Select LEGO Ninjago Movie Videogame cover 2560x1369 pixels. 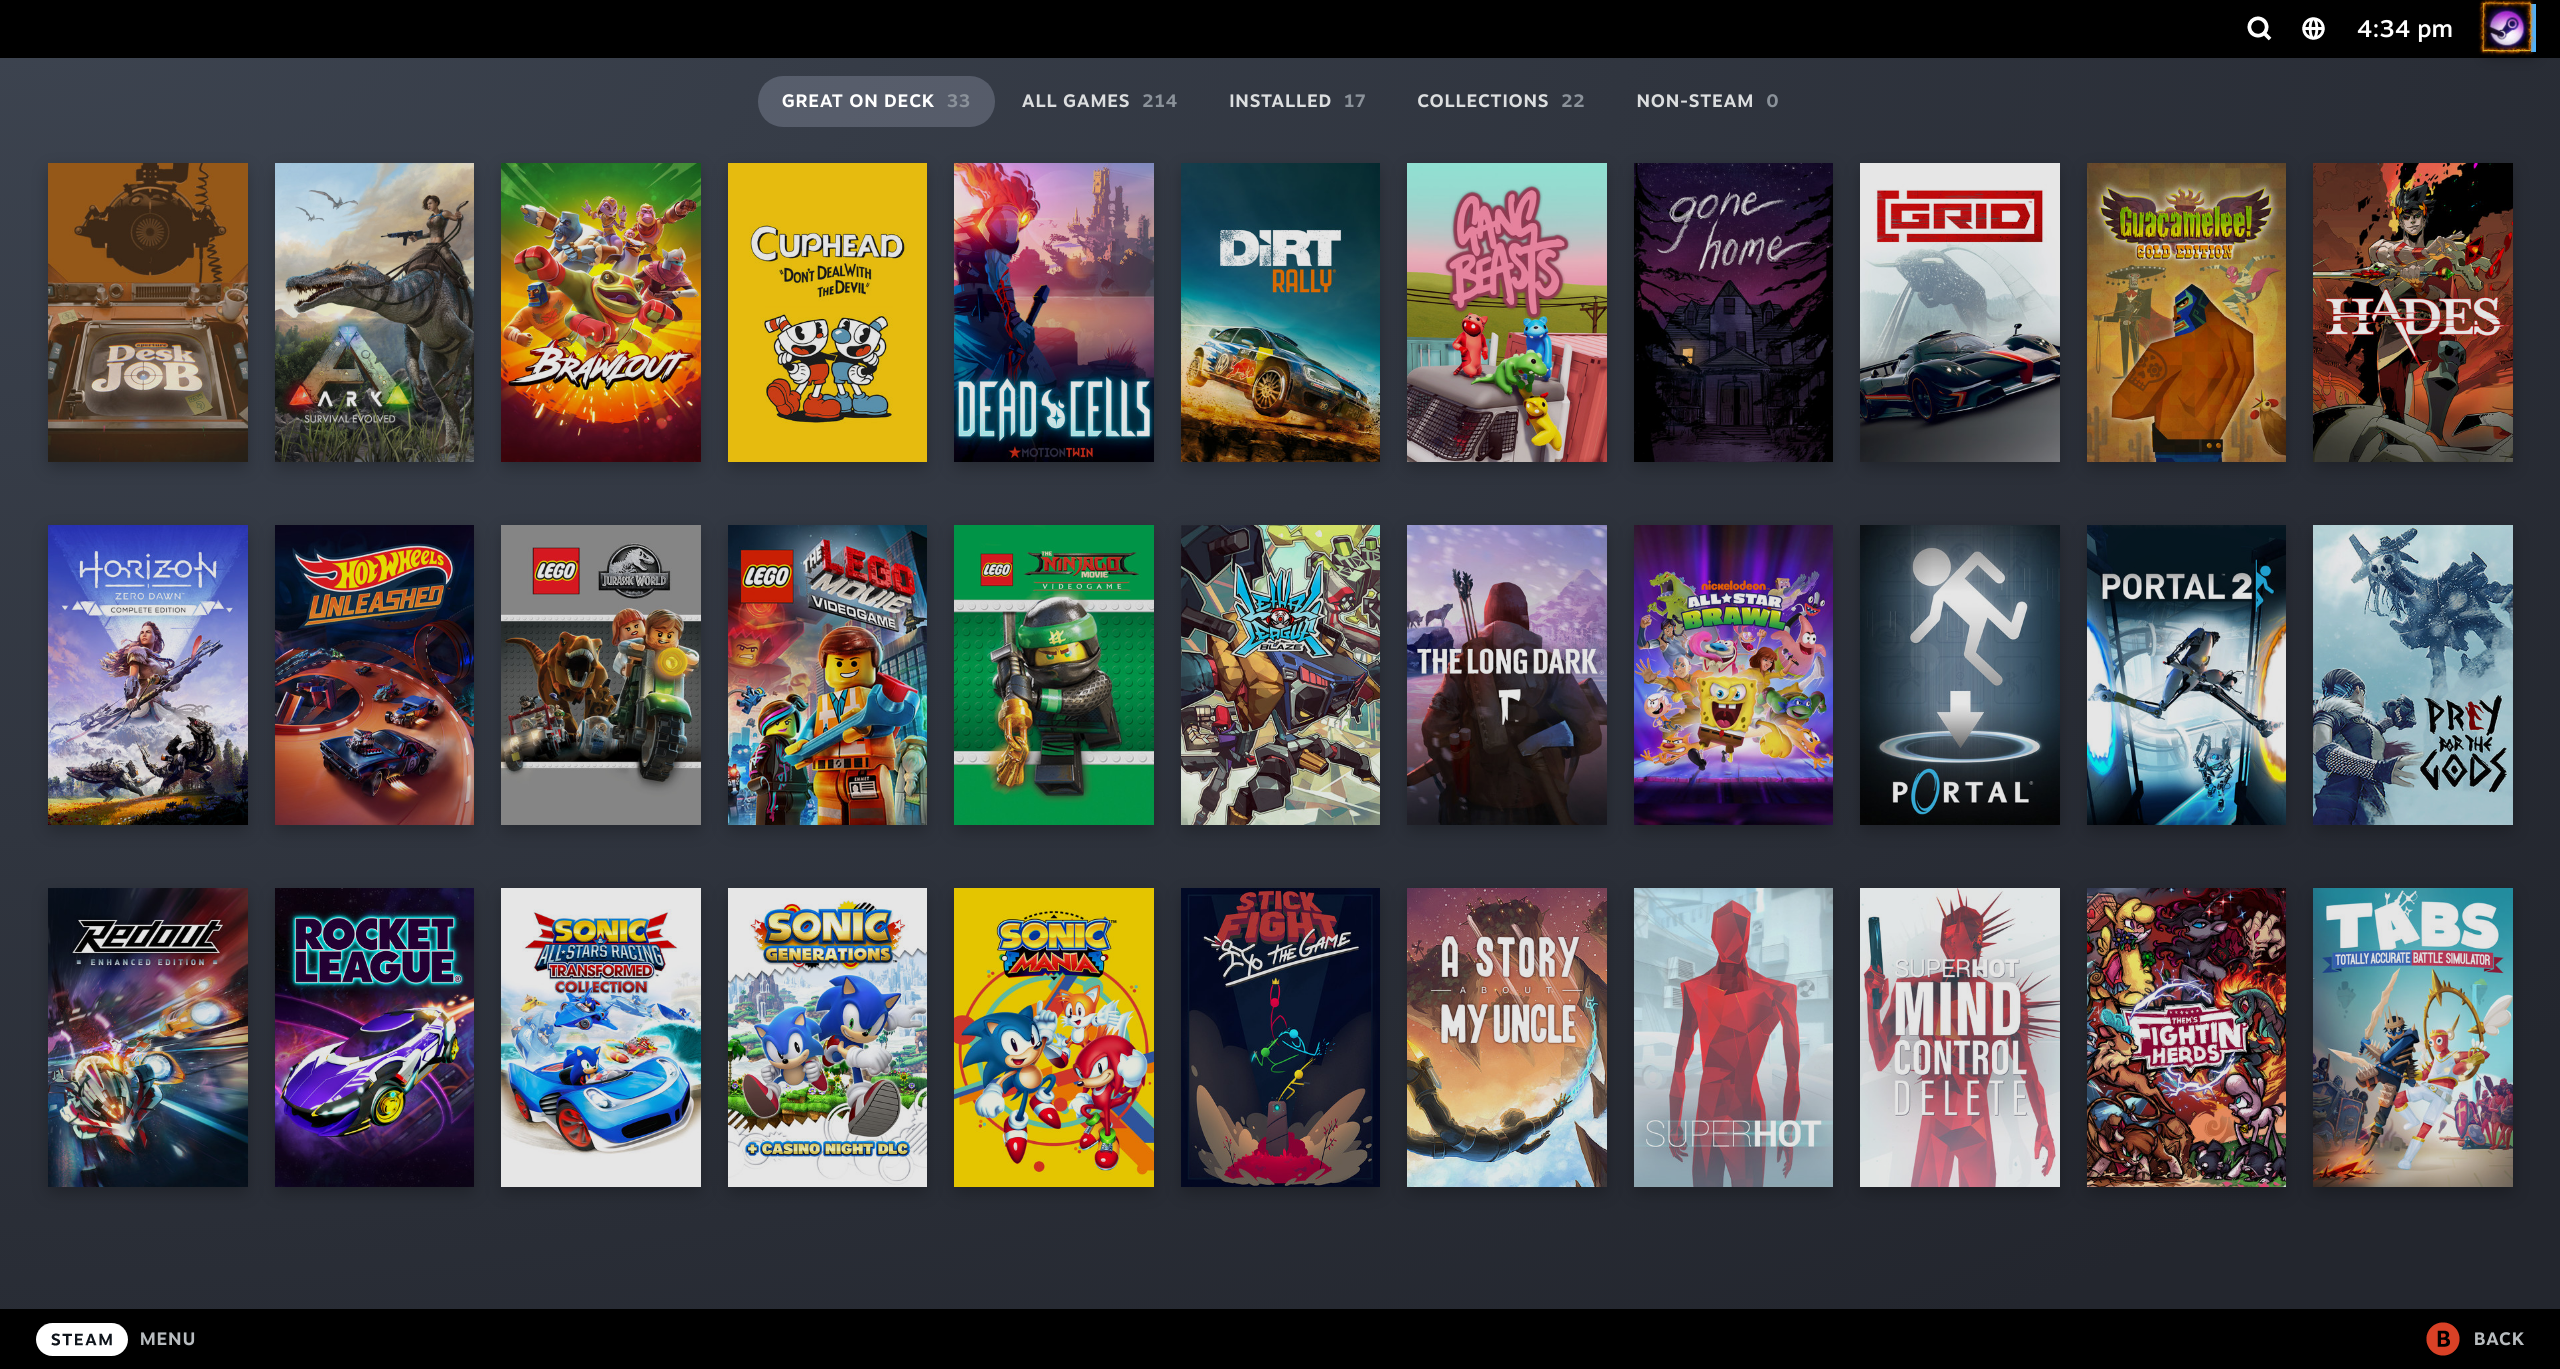point(1054,675)
